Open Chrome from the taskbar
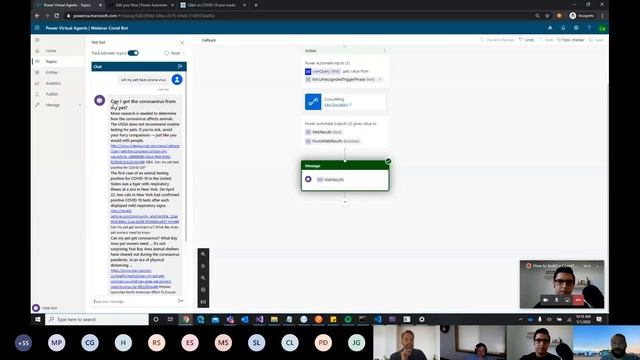The image size is (640, 360). [186, 320]
